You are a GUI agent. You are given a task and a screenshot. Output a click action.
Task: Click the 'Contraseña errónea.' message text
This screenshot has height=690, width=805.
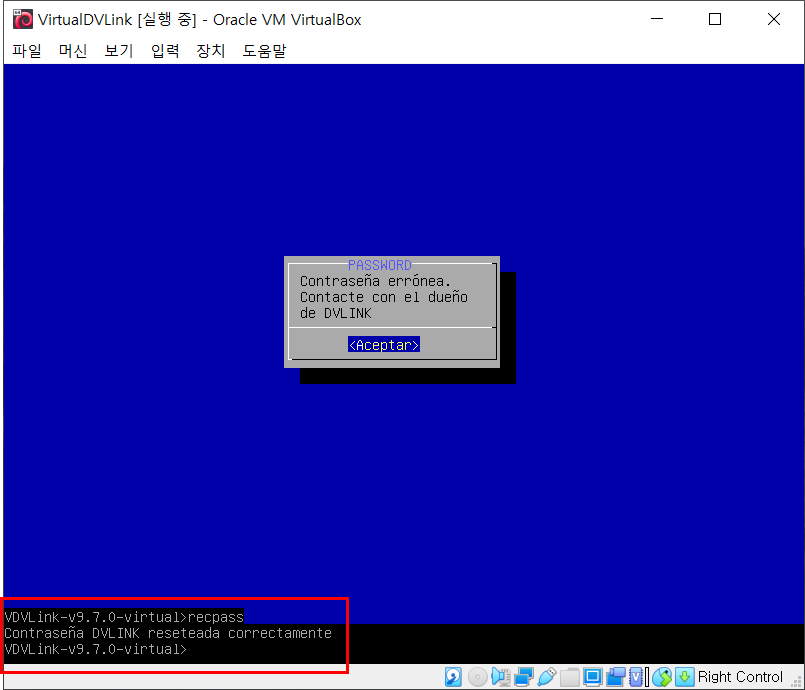pos(375,281)
